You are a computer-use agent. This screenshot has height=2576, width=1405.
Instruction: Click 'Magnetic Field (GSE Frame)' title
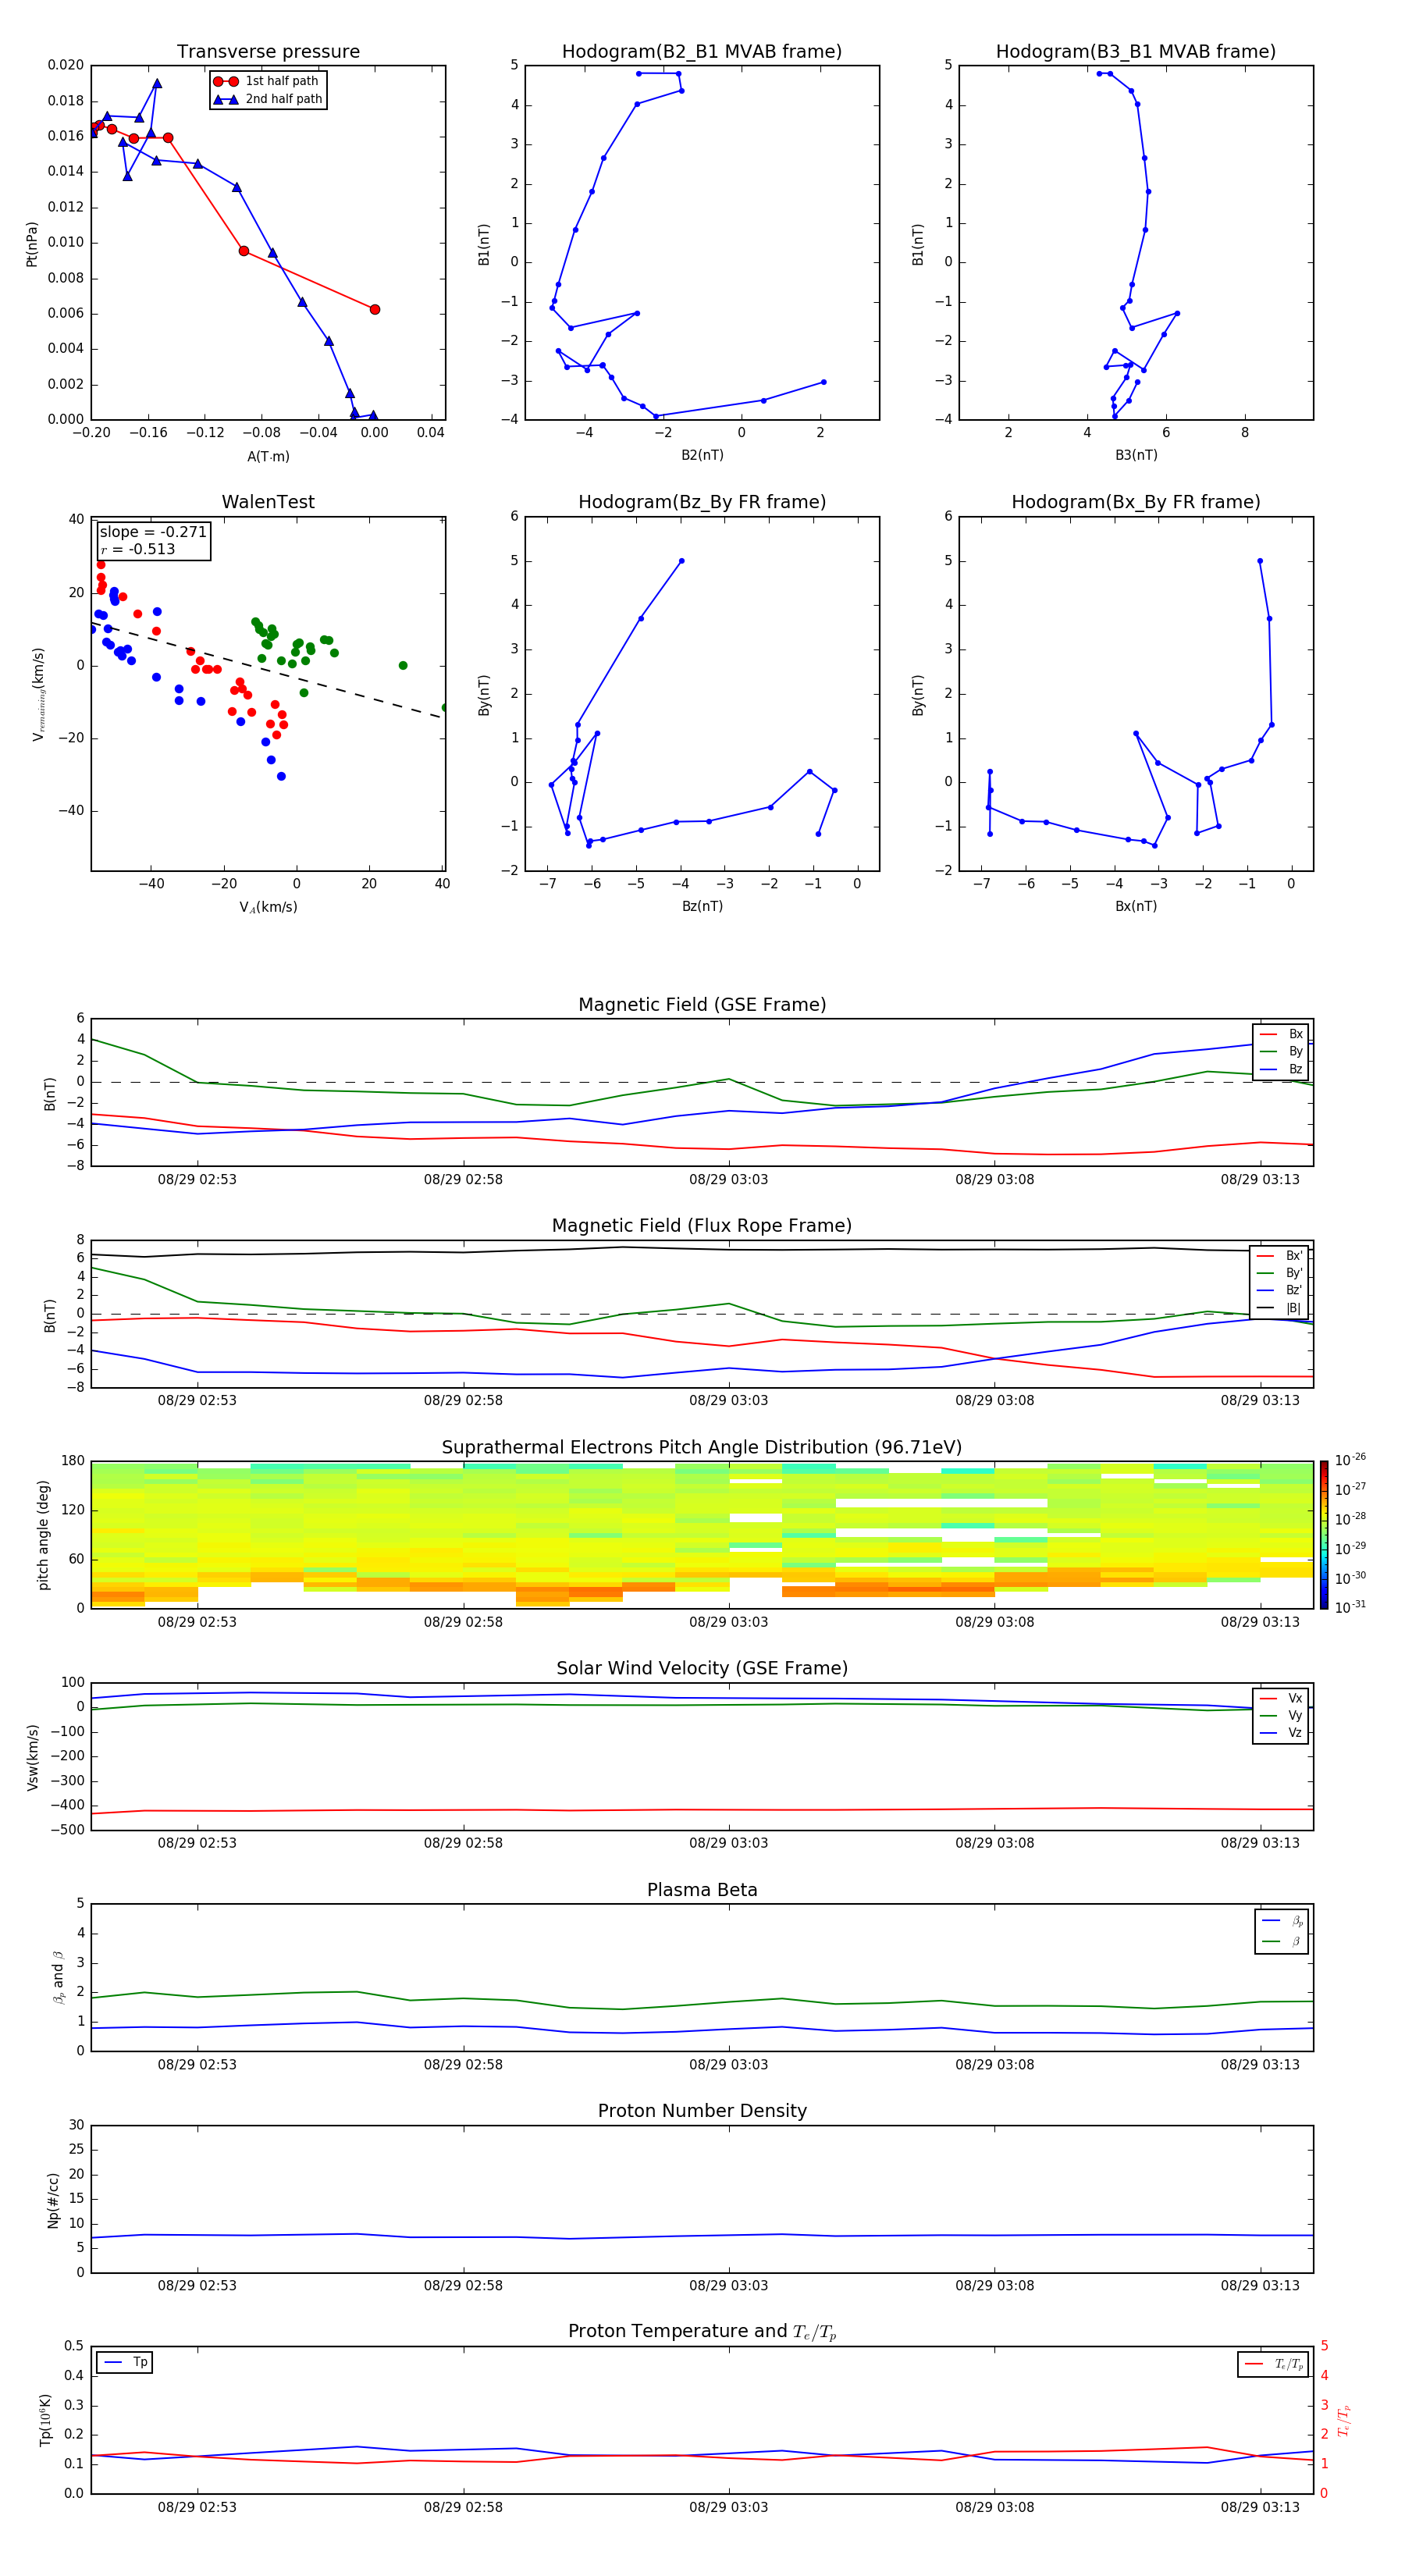tap(702, 1005)
